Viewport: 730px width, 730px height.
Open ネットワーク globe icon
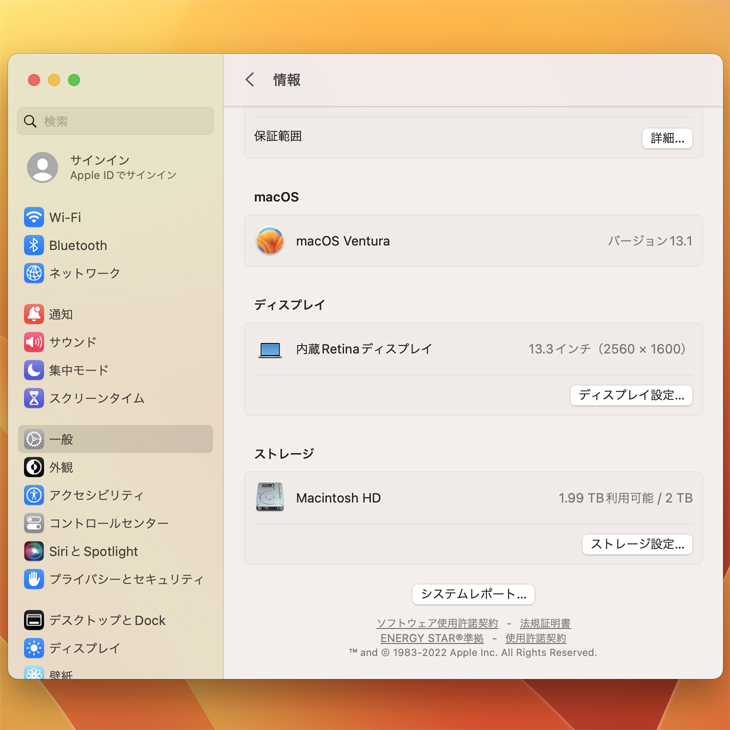pyautogui.click(x=34, y=273)
